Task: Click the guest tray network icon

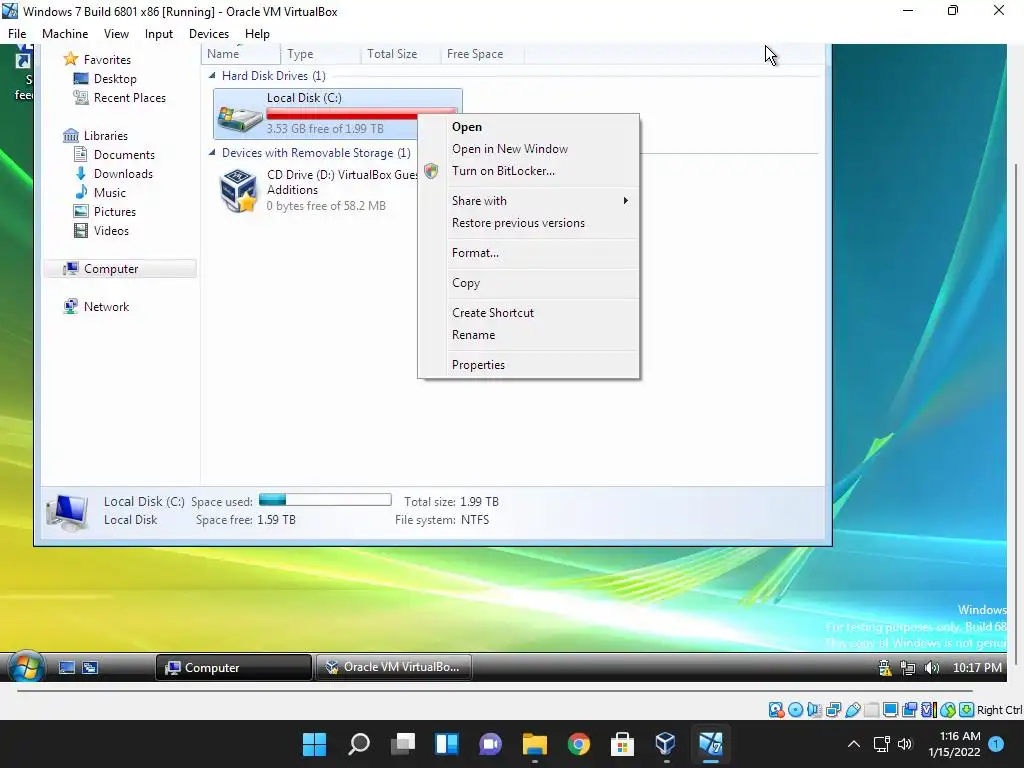Action: (908, 667)
